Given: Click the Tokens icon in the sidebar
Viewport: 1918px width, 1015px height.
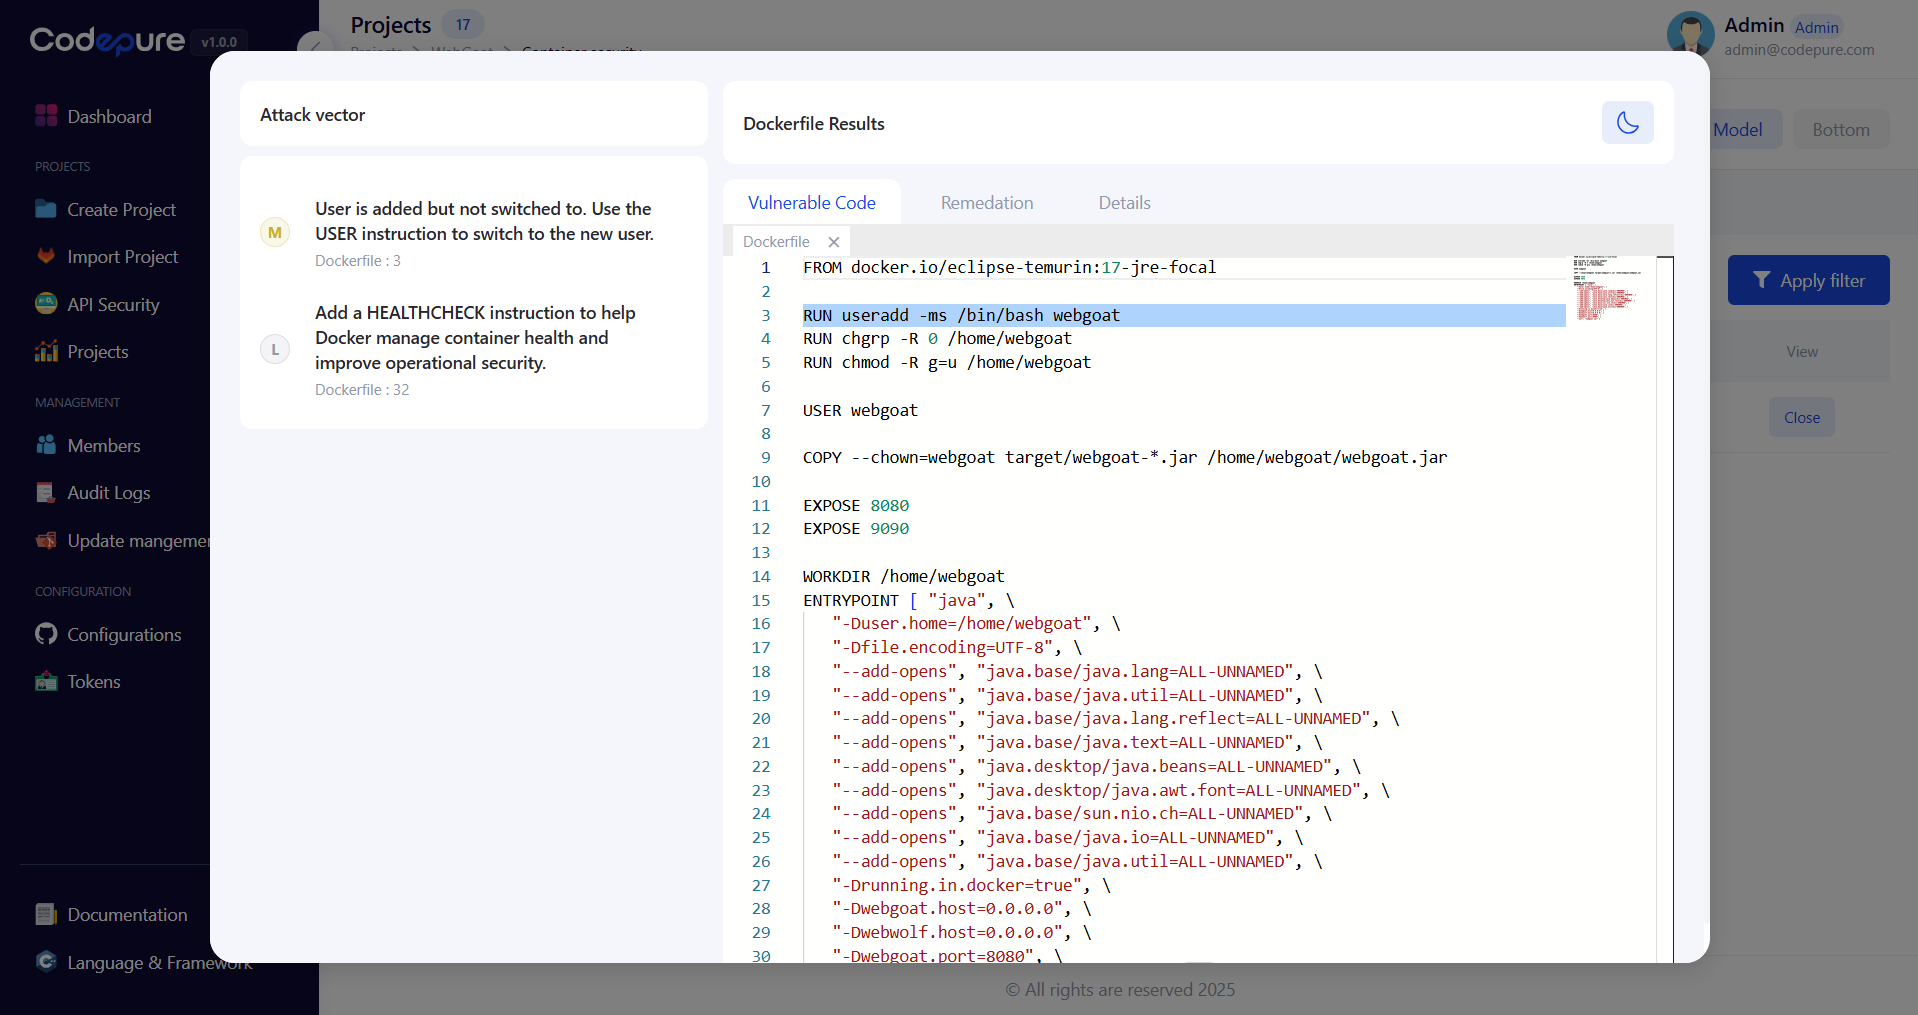Looking at the screenshot, I should (46, 681).
